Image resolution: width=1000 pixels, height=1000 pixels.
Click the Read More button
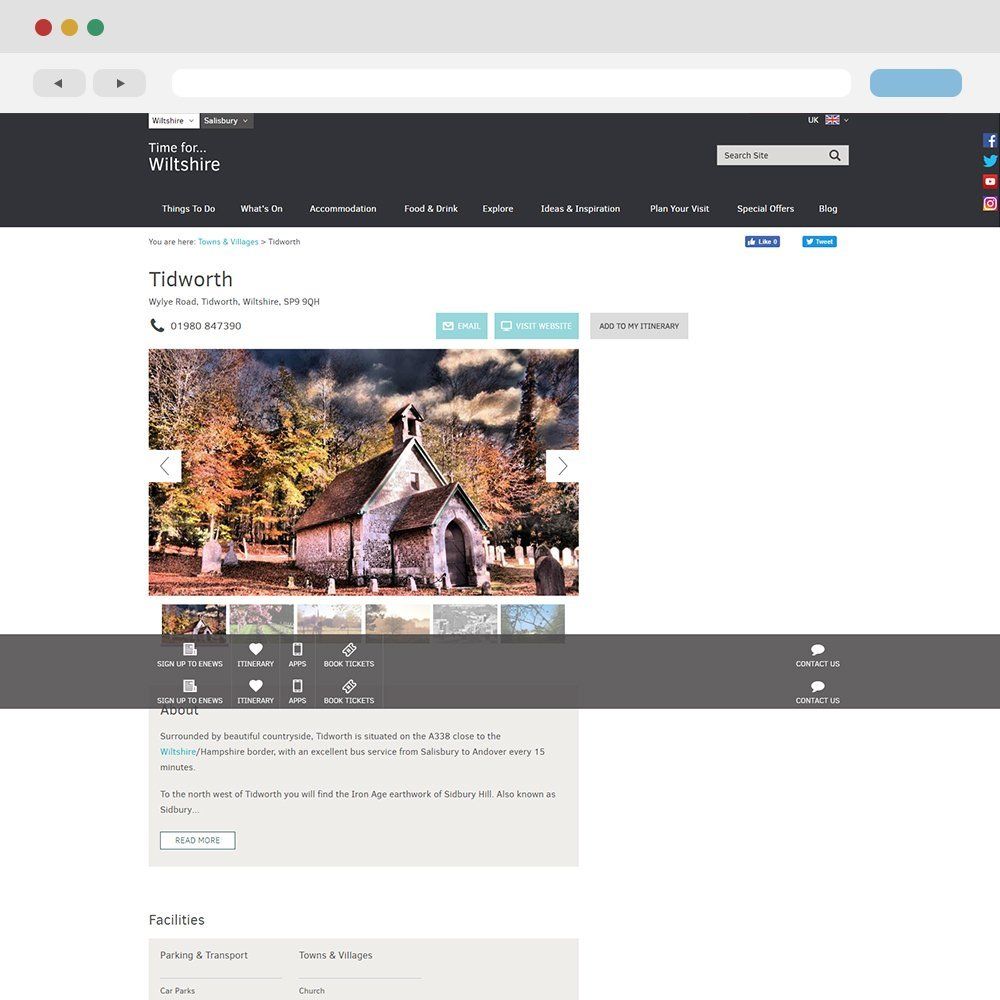pyautogui.click(x=198, y=841)
